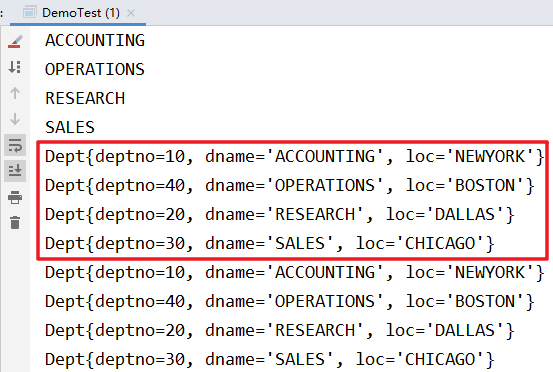Click the greyed Down arrow icon
553x372 pixels.
click(x=15, y=119)
